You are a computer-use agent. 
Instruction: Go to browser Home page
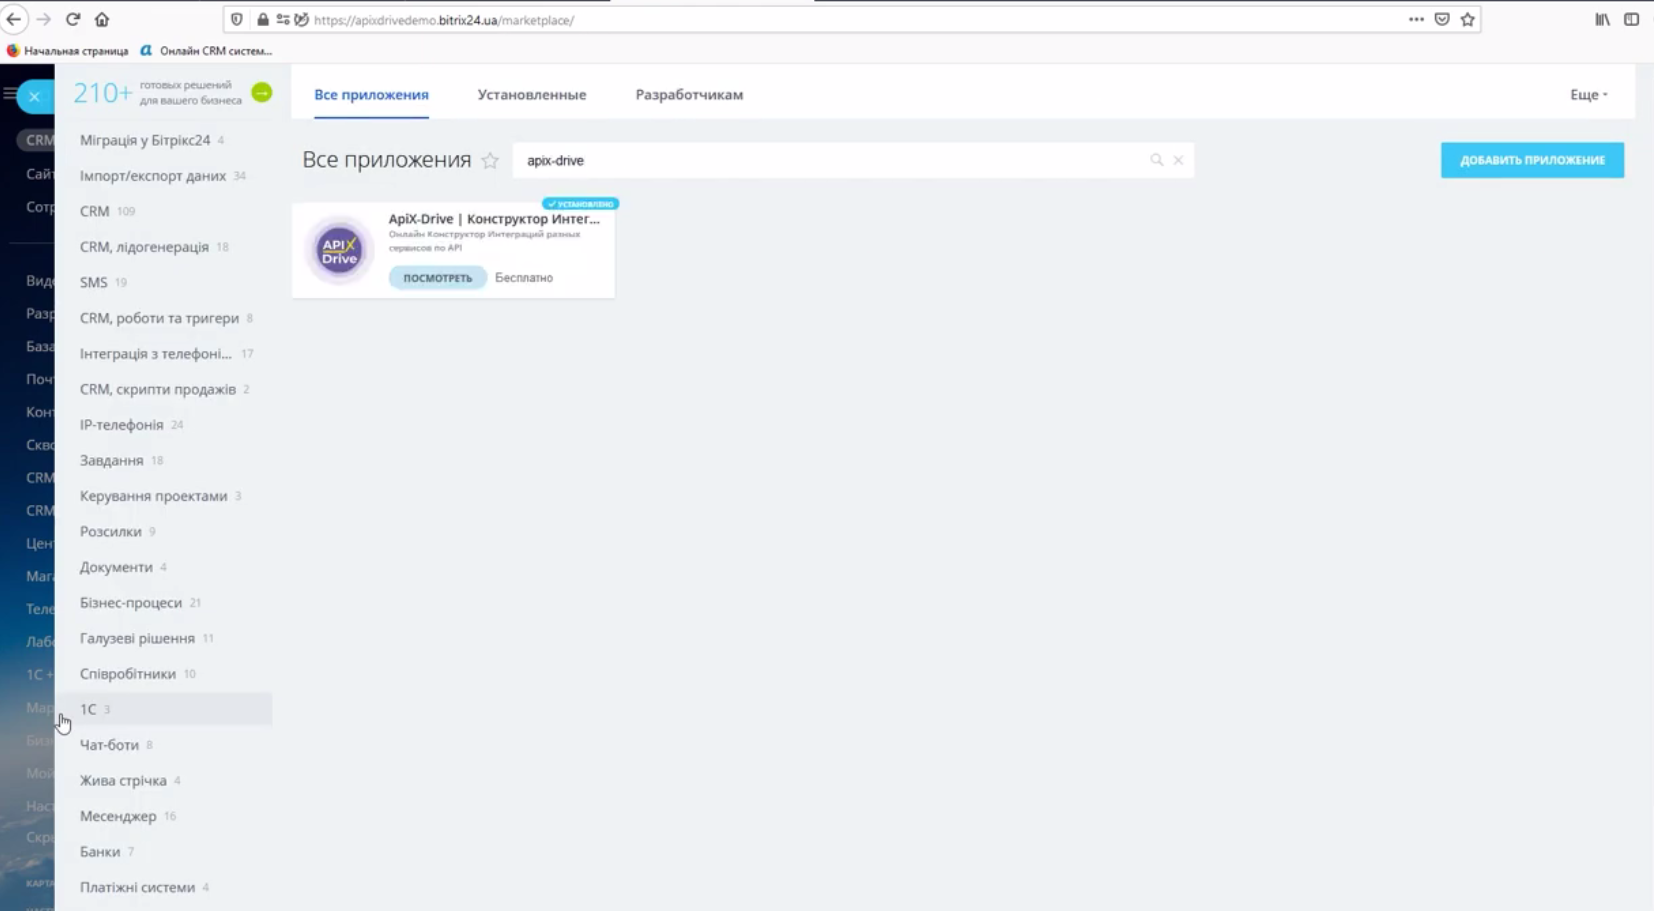coord(102,19)
